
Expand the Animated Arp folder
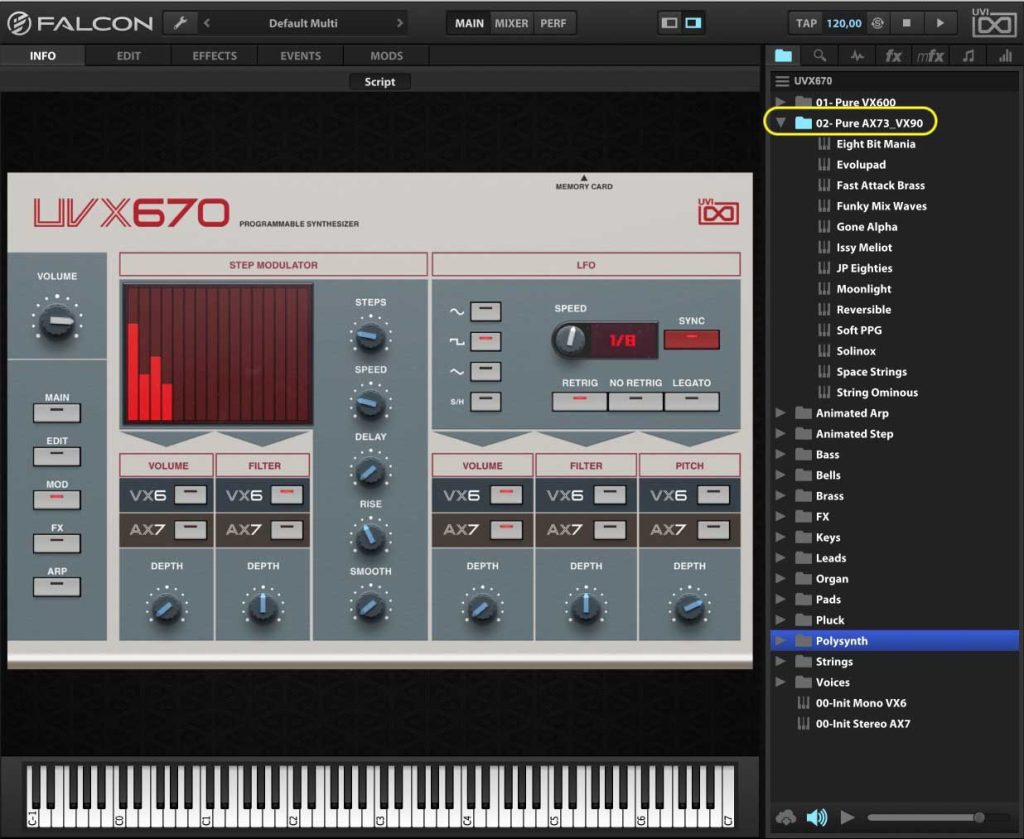click(x=781, y=413)
